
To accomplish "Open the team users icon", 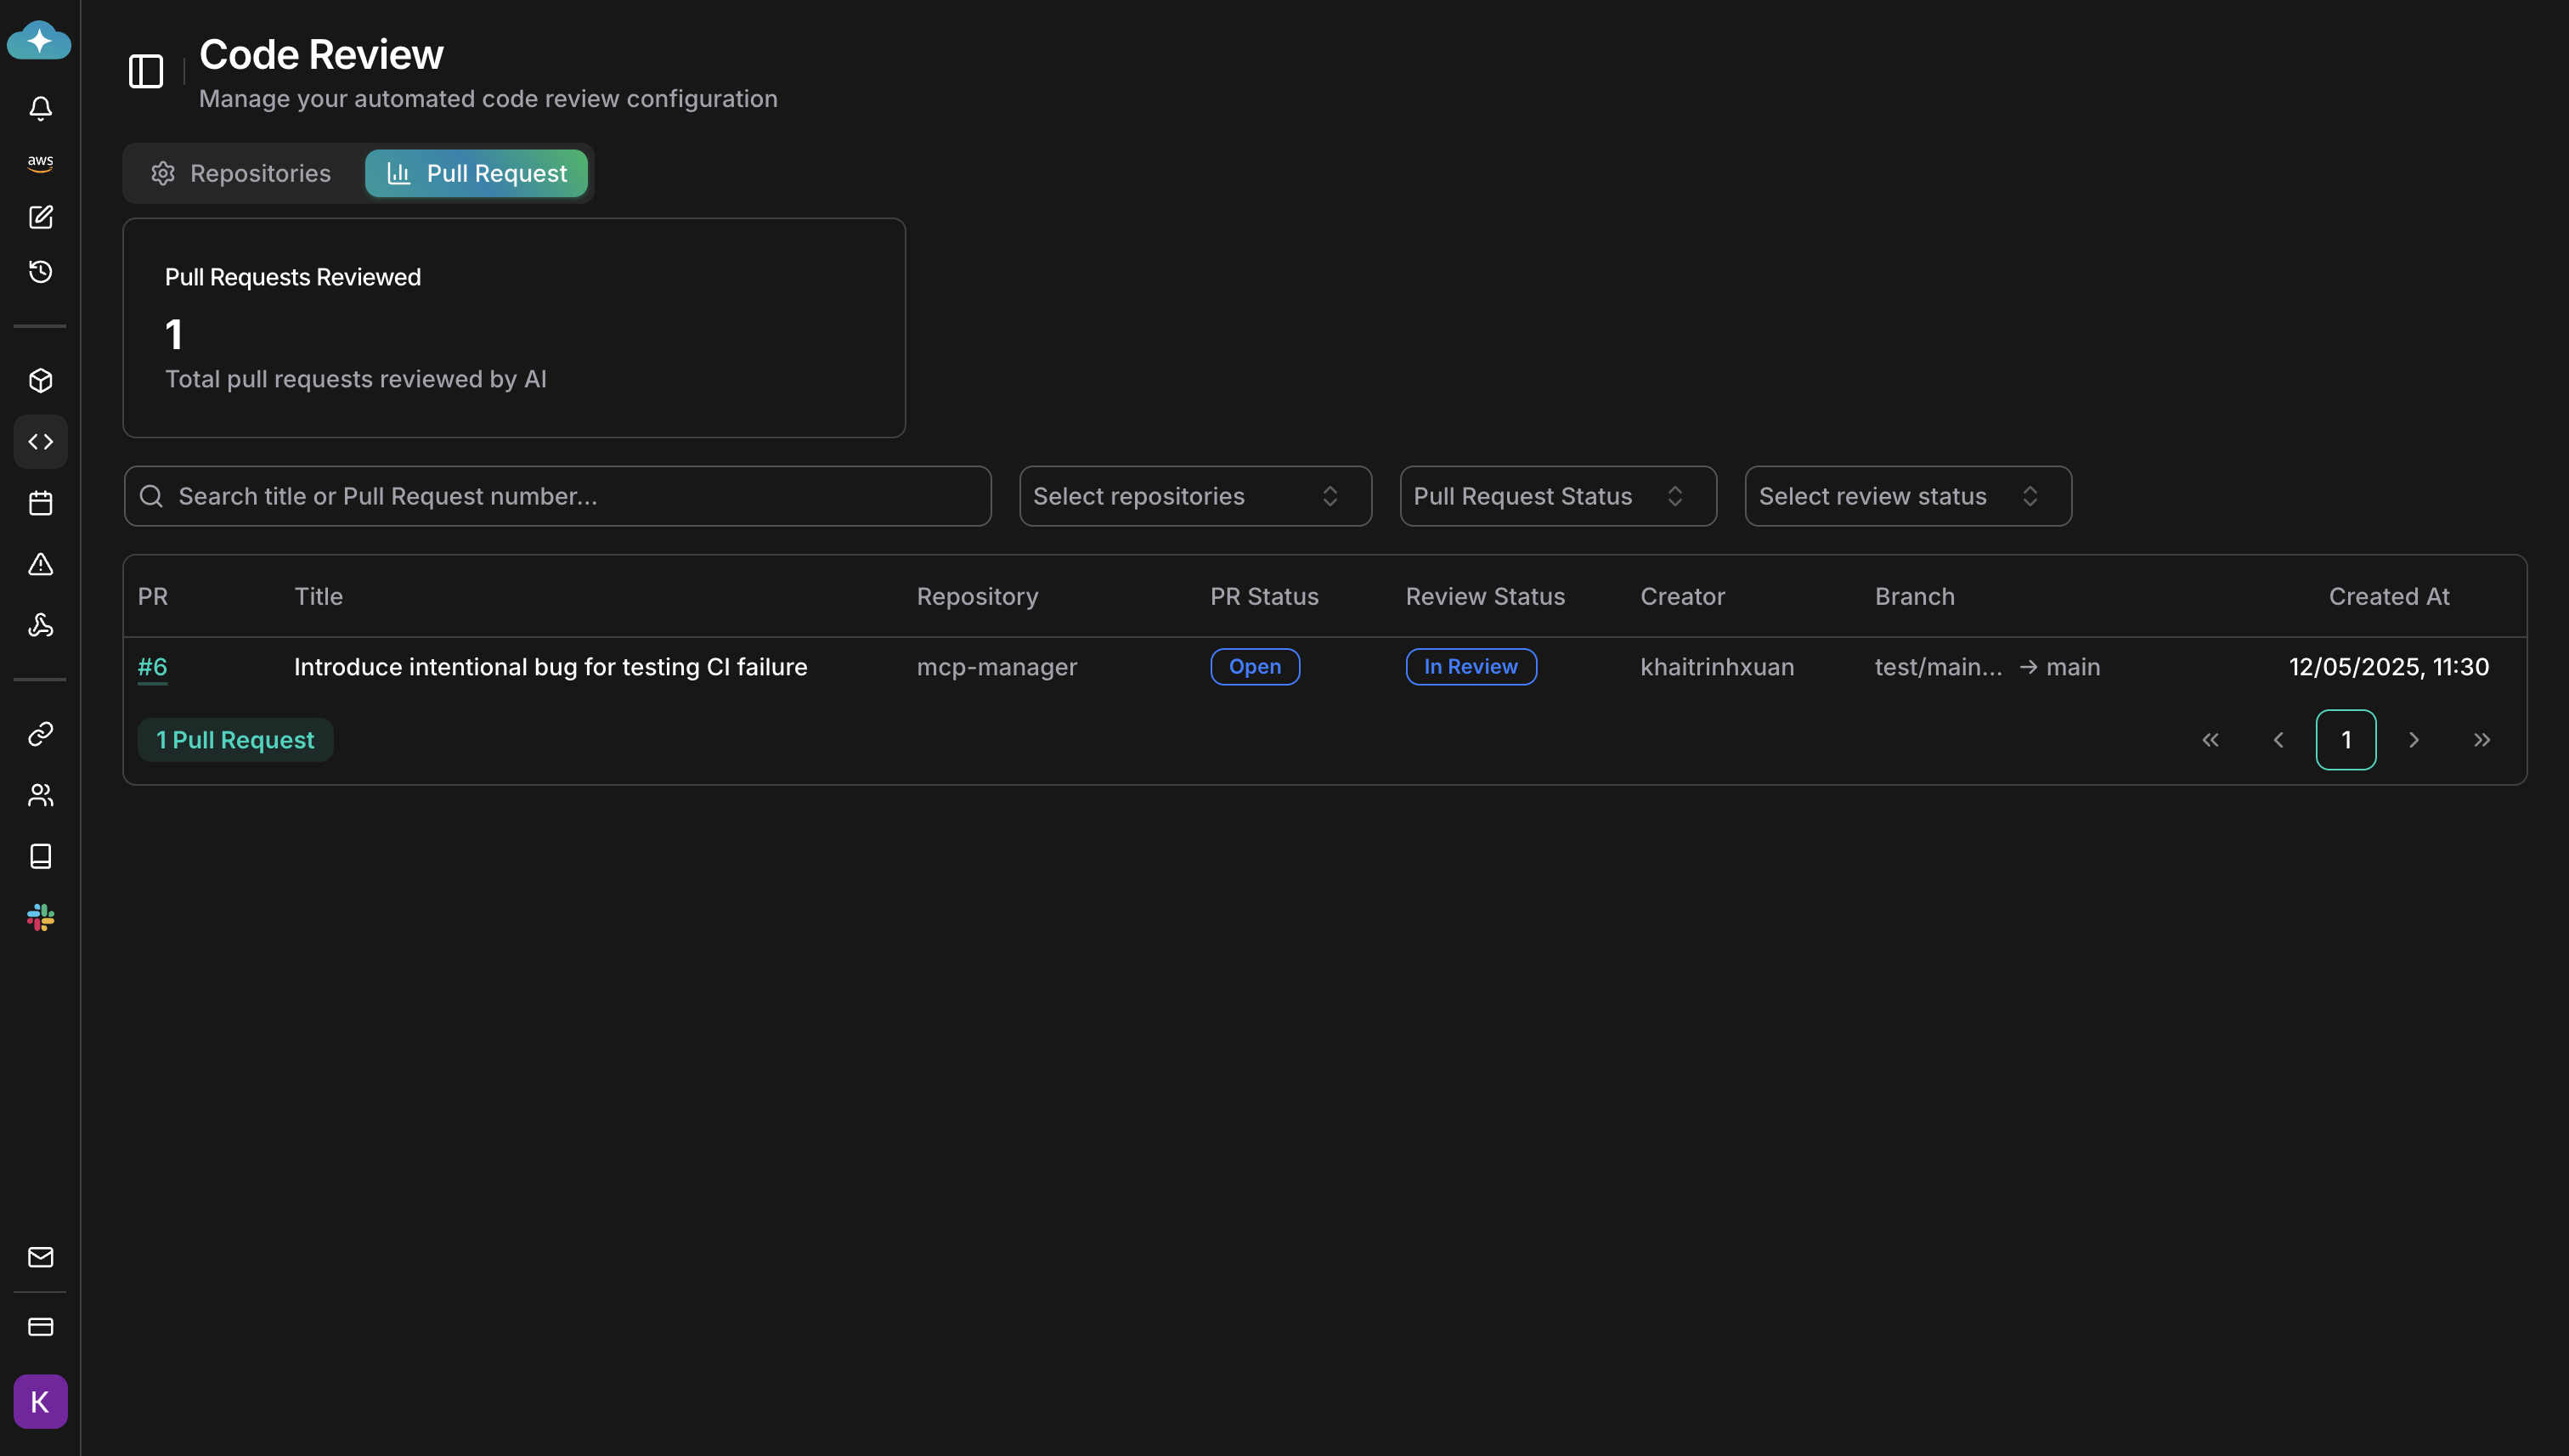I will pos(40,795).
